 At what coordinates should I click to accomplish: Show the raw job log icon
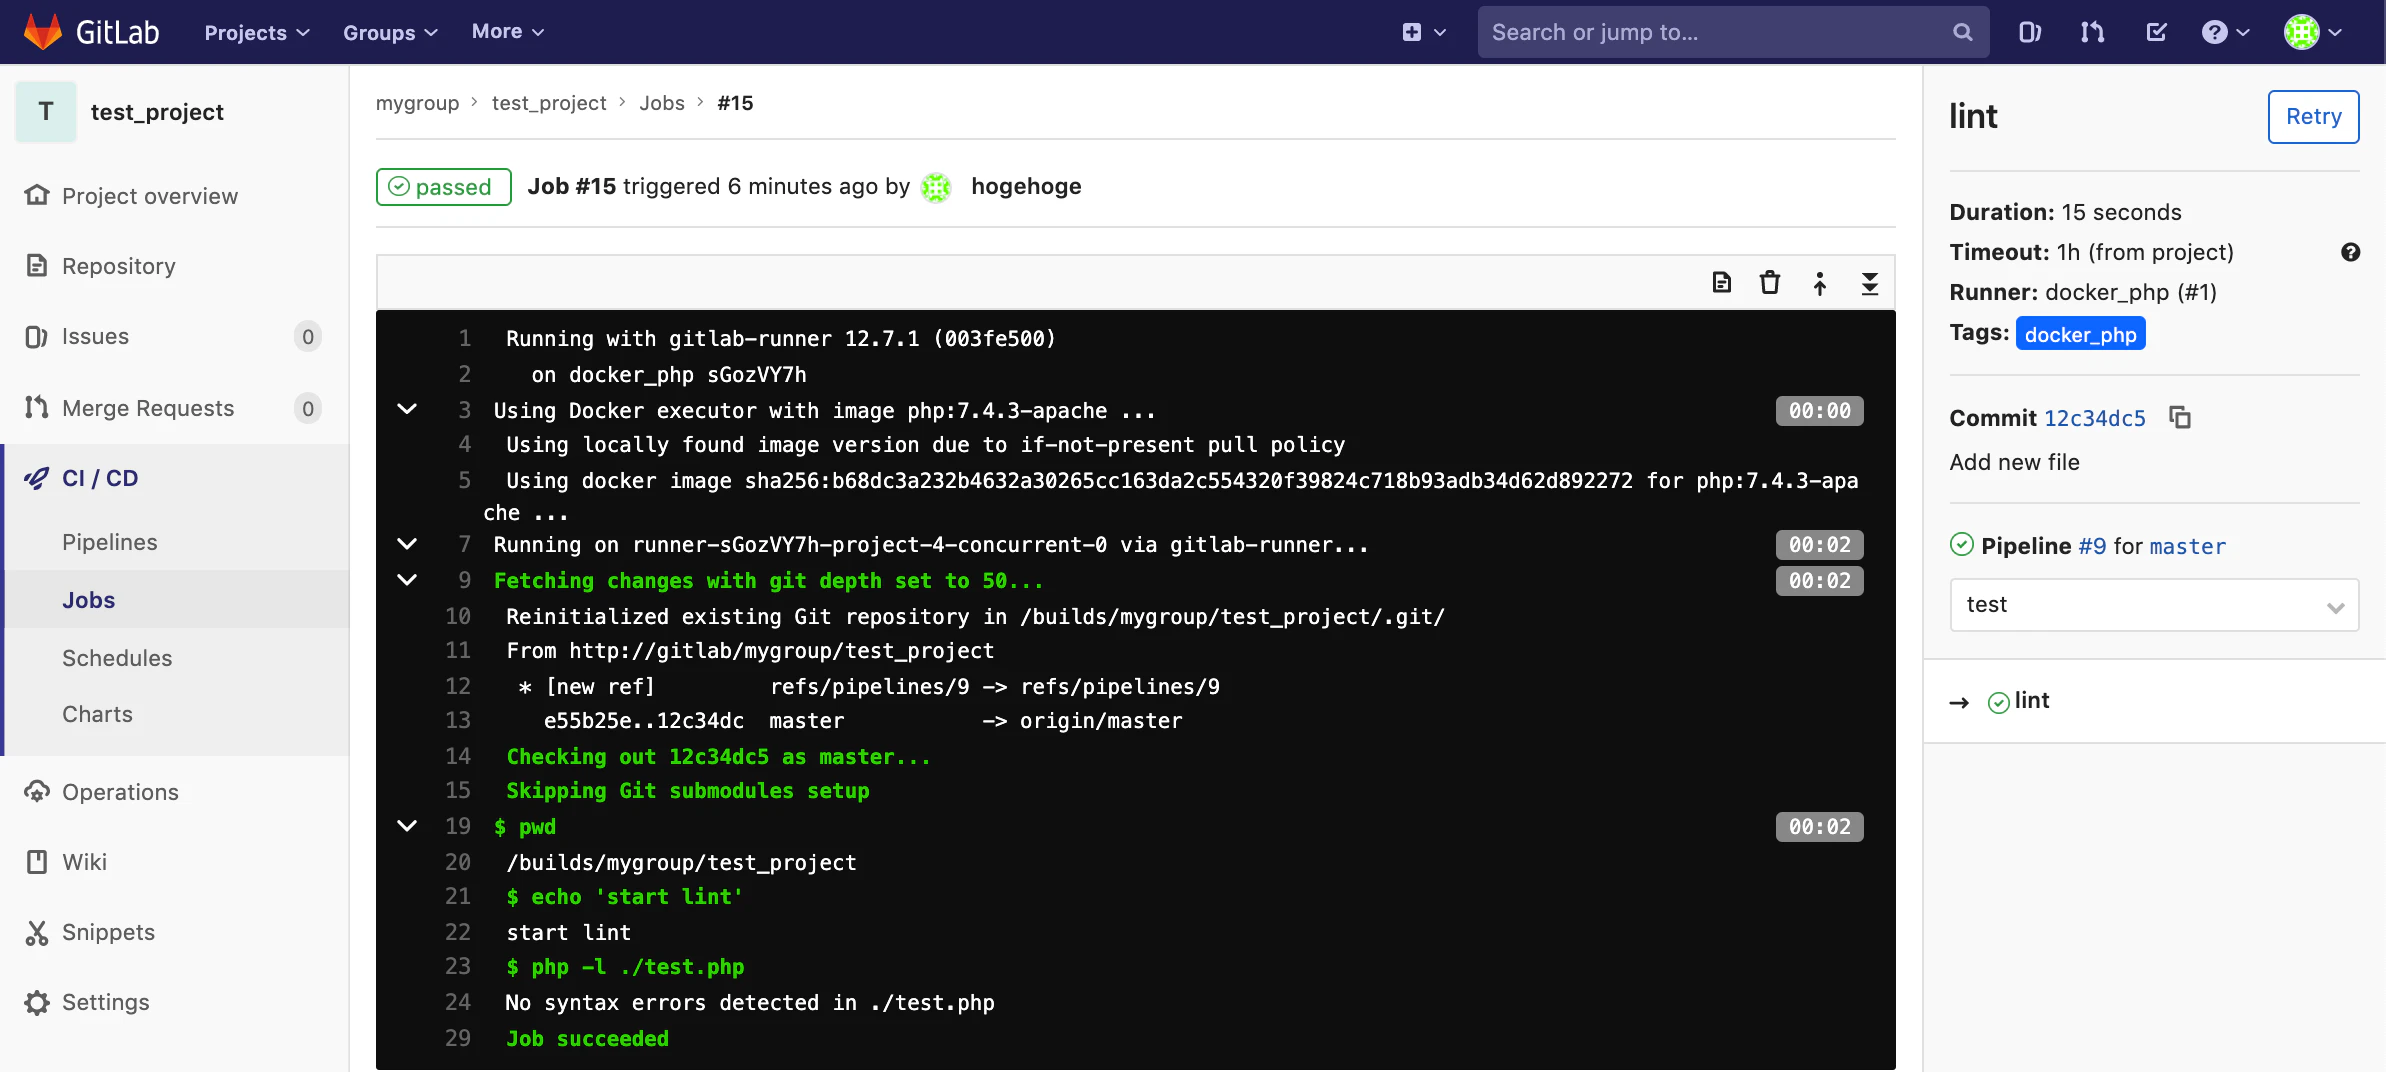[1721, 283]
